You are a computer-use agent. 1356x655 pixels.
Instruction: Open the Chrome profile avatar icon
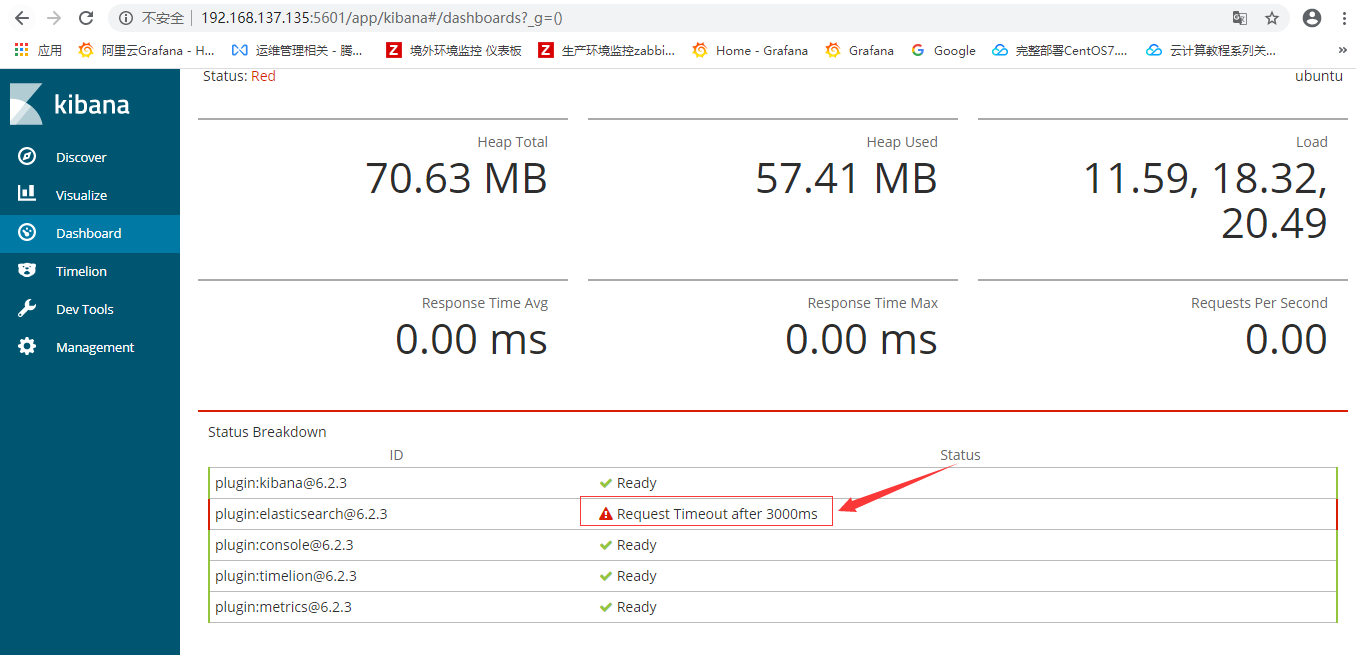point(1310,16)
